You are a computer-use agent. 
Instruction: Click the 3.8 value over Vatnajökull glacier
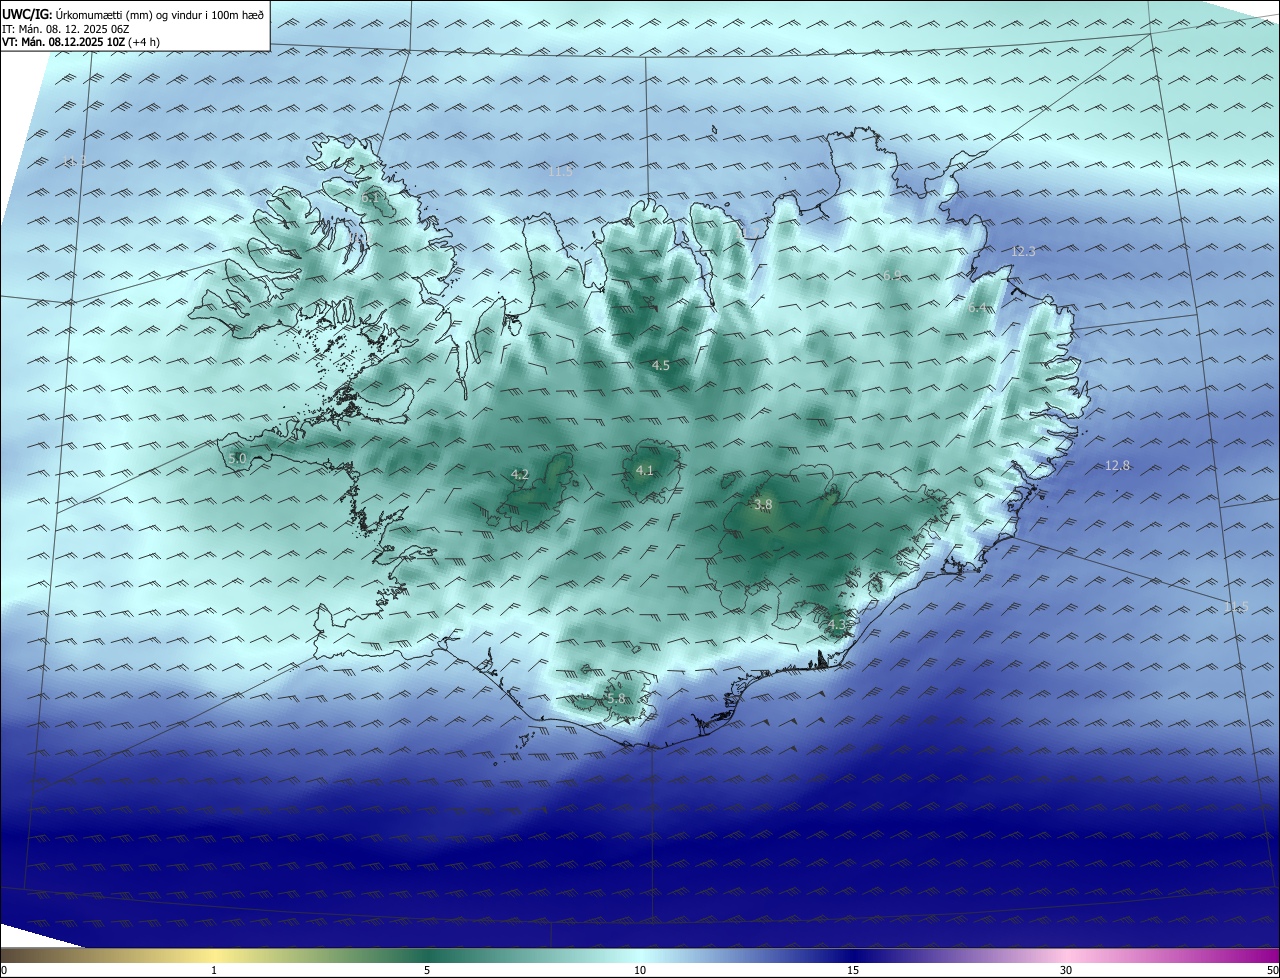[763, 505]
